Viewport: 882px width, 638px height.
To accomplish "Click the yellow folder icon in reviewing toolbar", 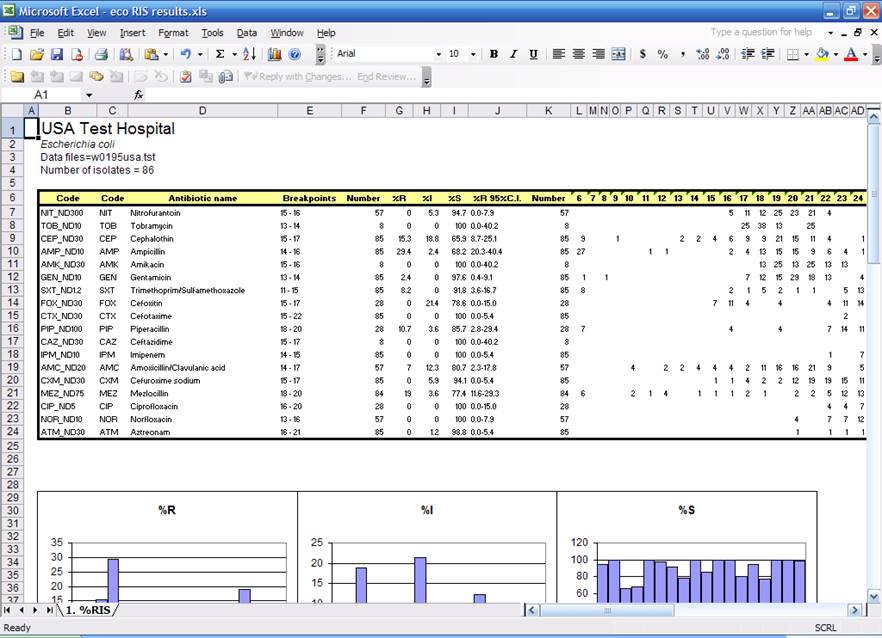I will point(17,77).
